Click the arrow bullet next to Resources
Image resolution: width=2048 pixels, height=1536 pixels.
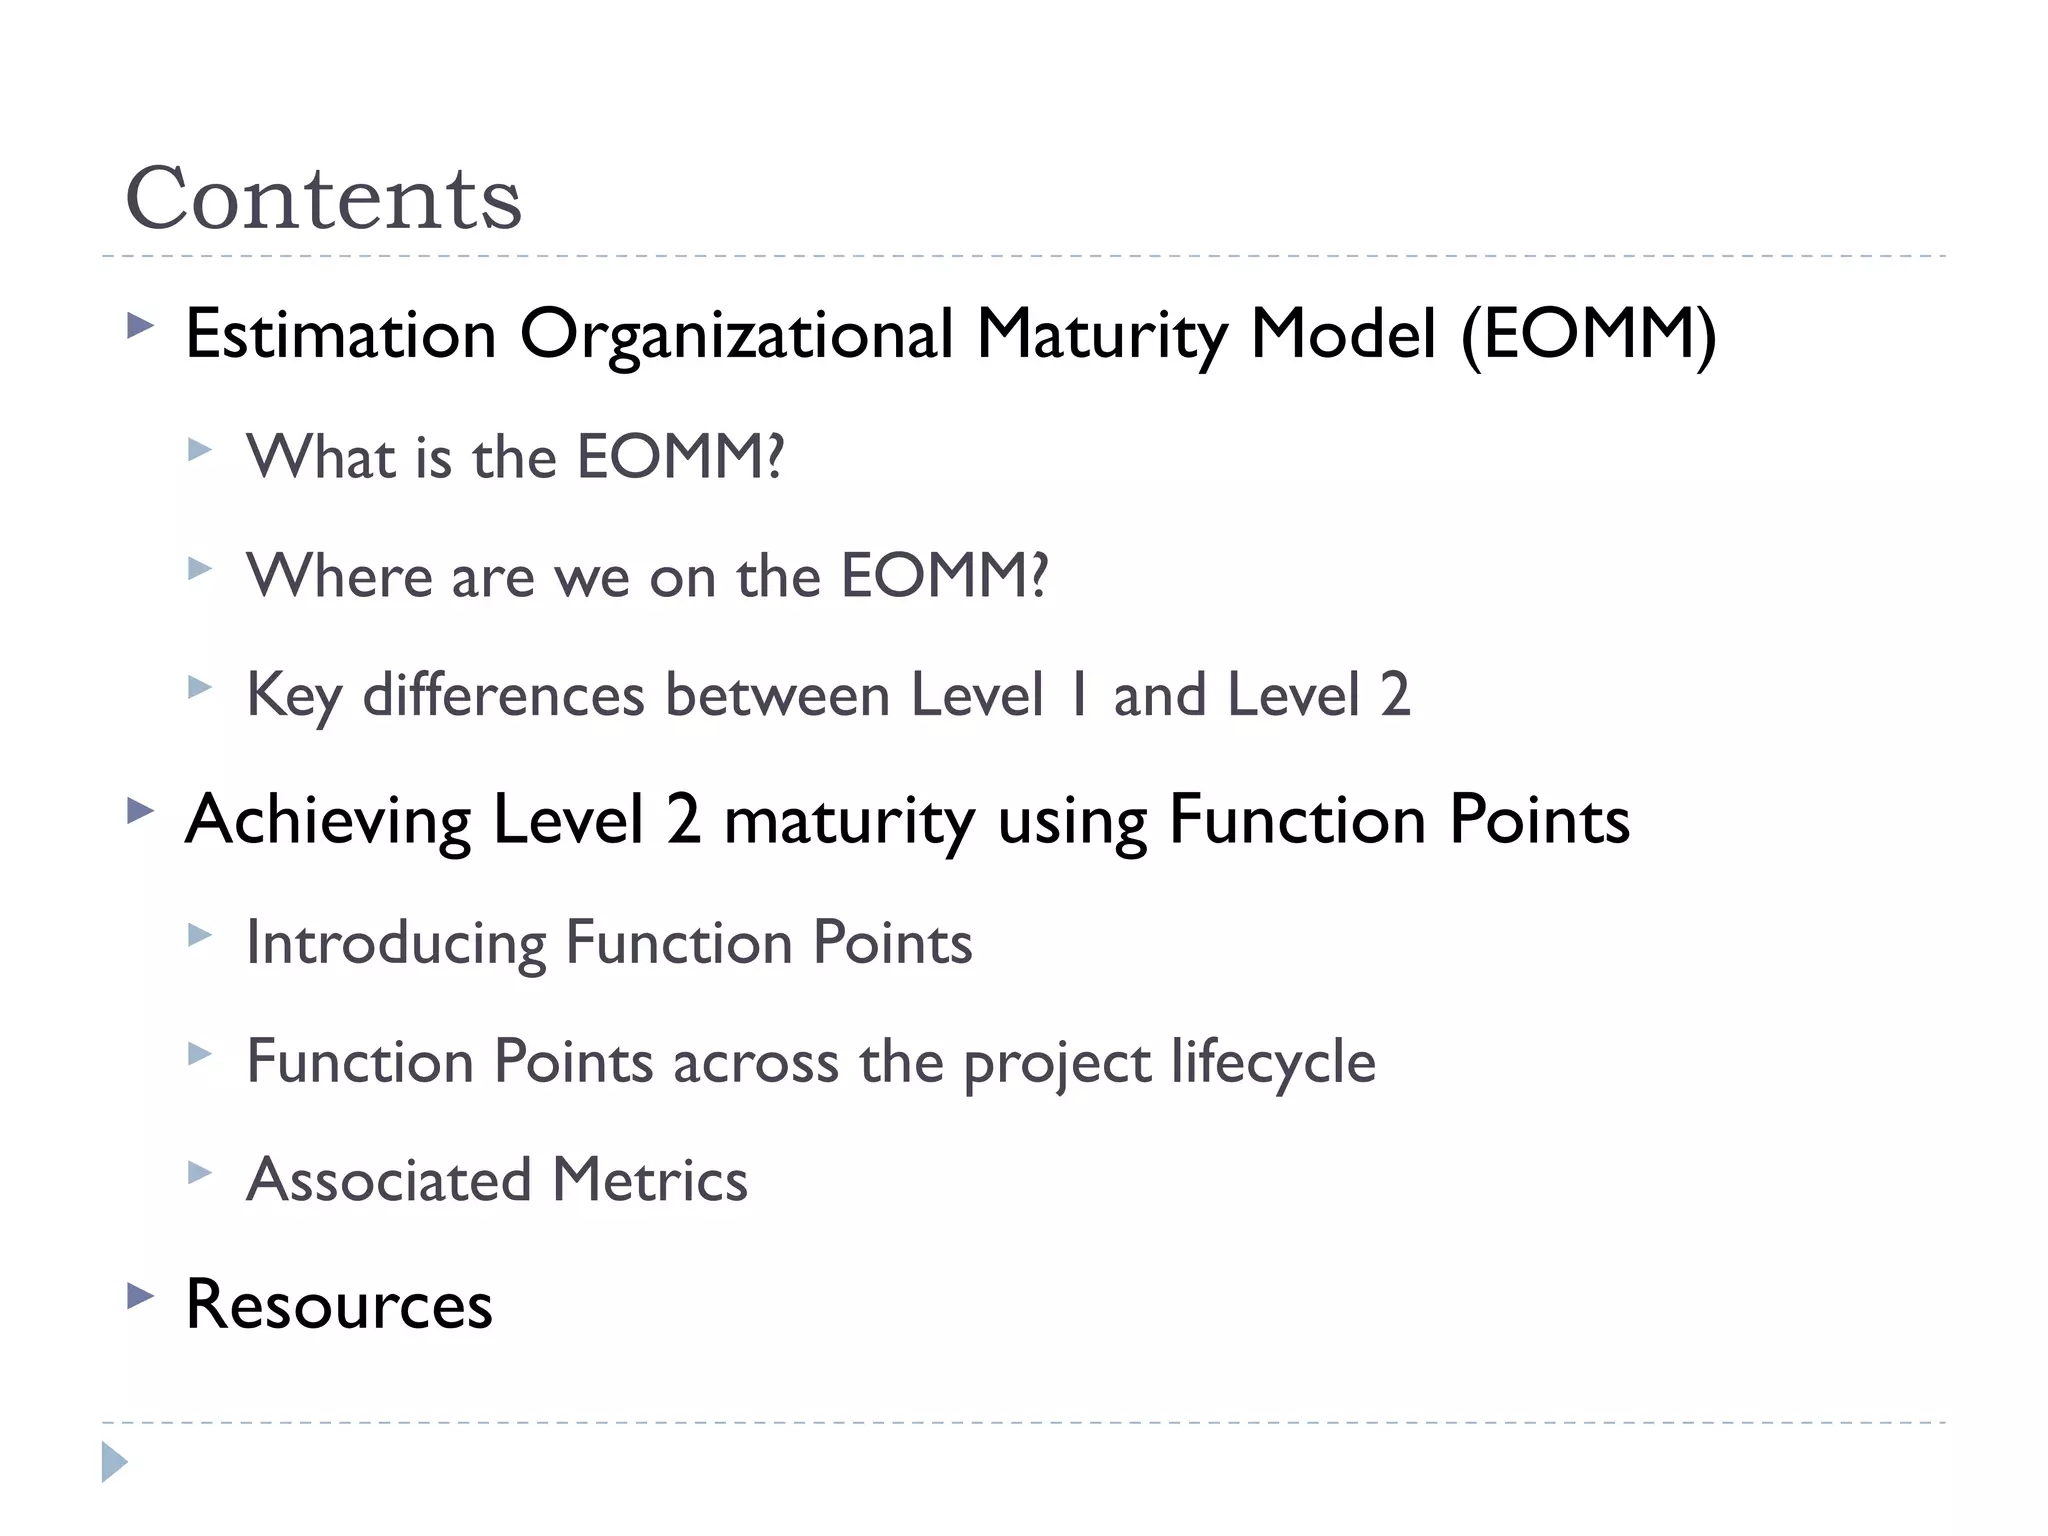tap(141, 1297)
